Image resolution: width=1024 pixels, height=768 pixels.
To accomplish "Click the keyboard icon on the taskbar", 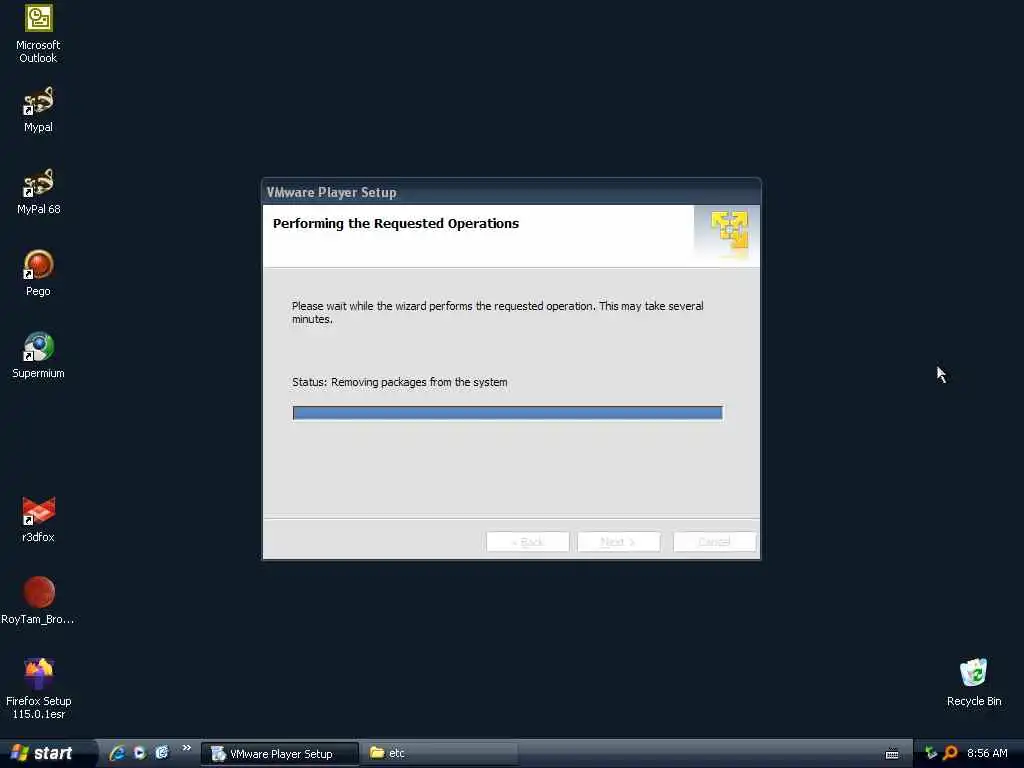I will 892,754.
